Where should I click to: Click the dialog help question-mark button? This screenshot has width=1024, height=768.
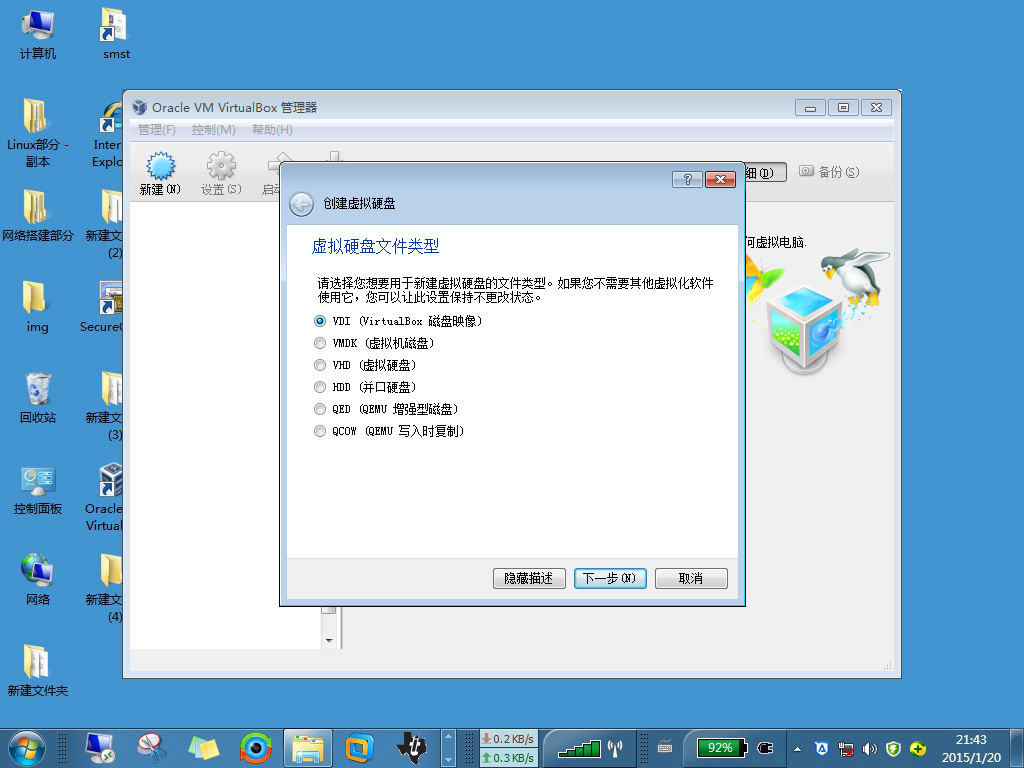pyautogui.click(x=687, y=180)
